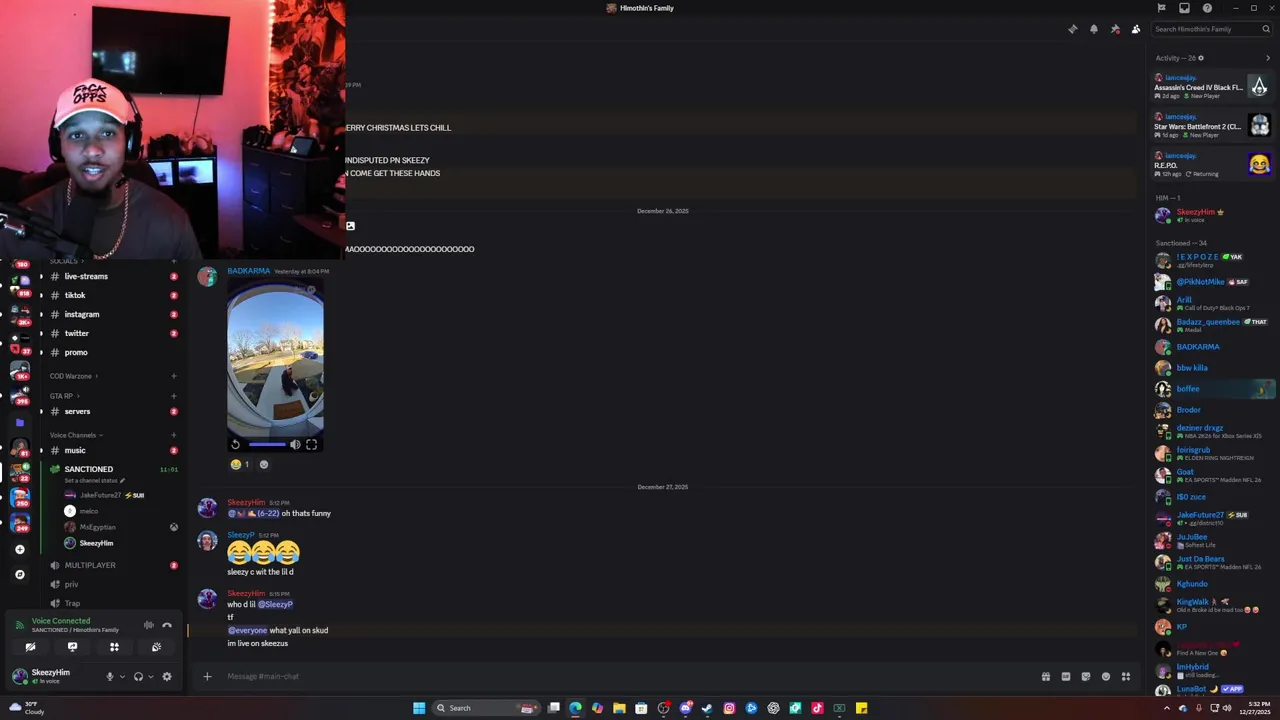Select SANCTIONED voice channel

[x=89, y=469]
